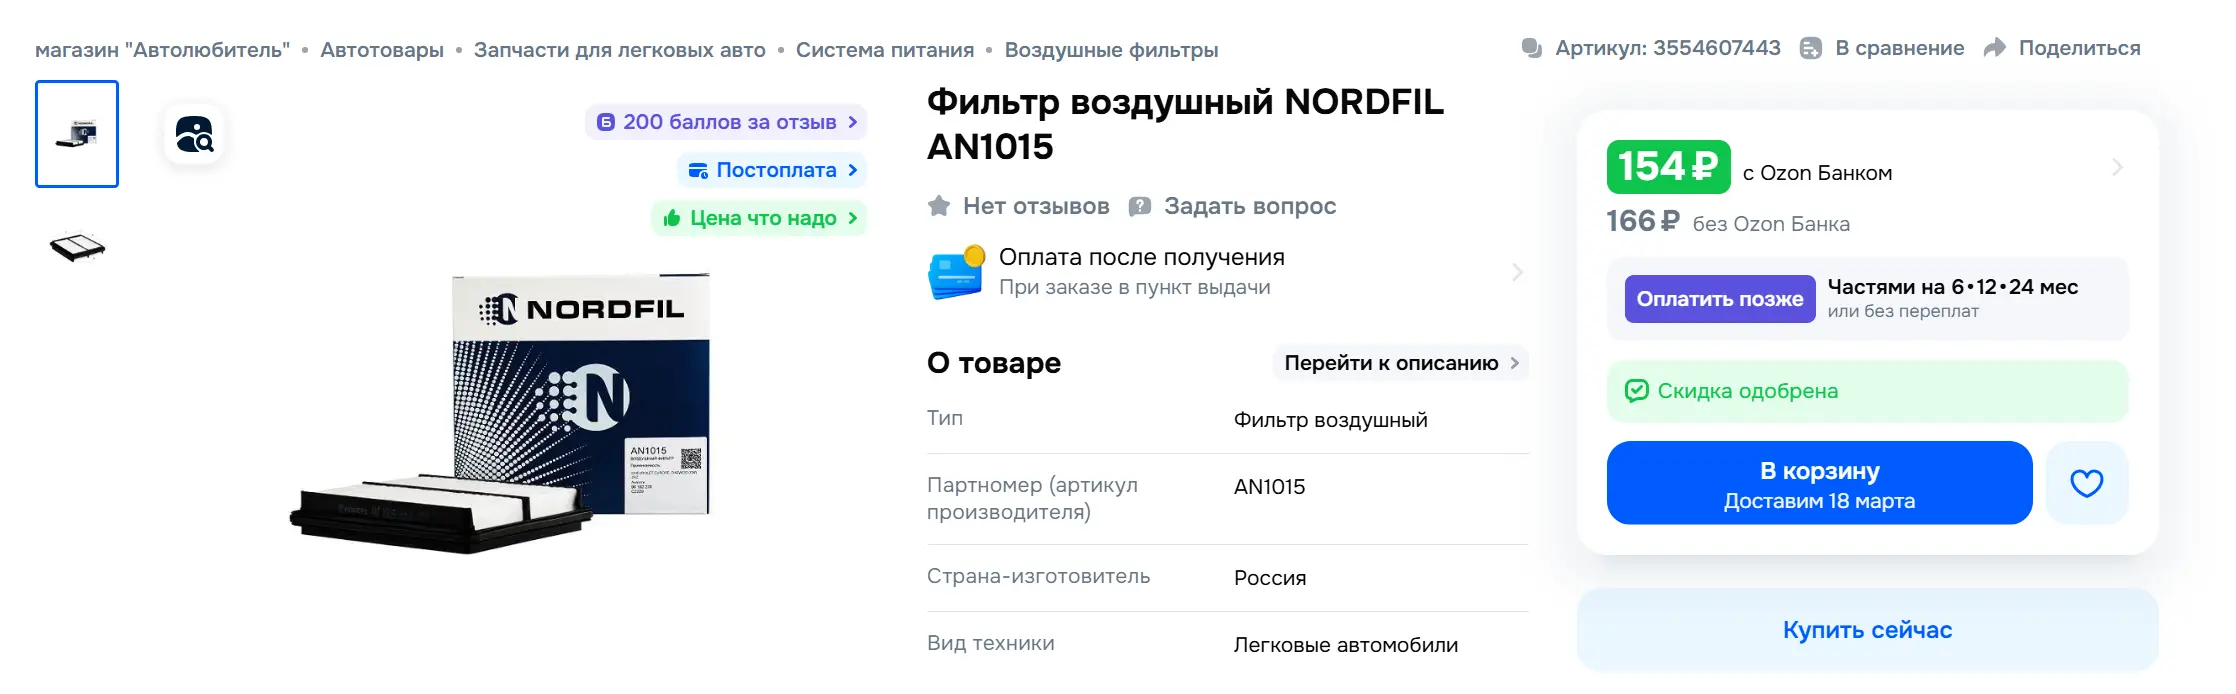Click the points icon in 200 баллов badge
This screenshot has width=2236, height=694.
(x=606, y=122)
